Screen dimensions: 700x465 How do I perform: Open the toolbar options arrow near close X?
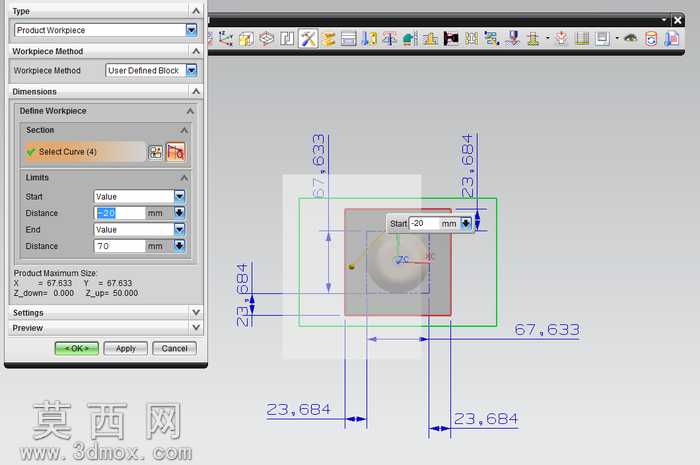coord(664,20)
